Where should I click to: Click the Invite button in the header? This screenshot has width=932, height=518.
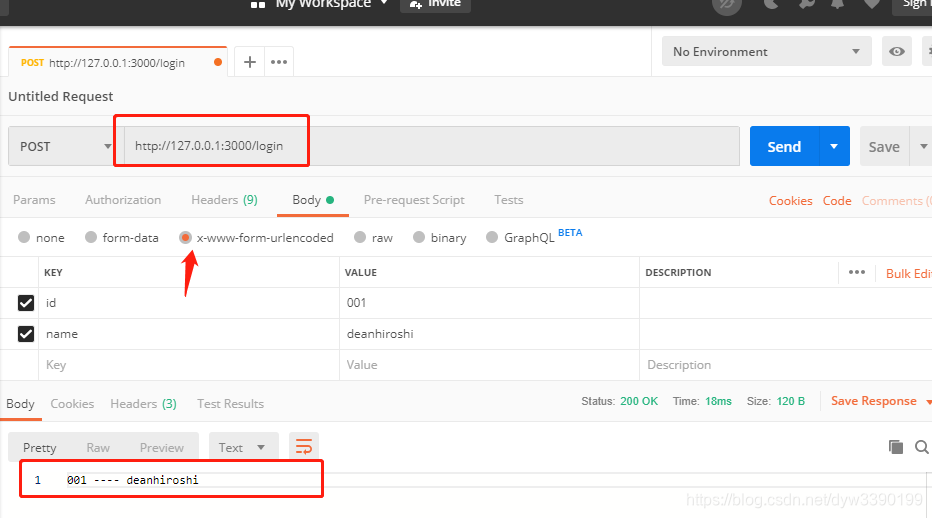pyautogui.click(x=435, y=4)
